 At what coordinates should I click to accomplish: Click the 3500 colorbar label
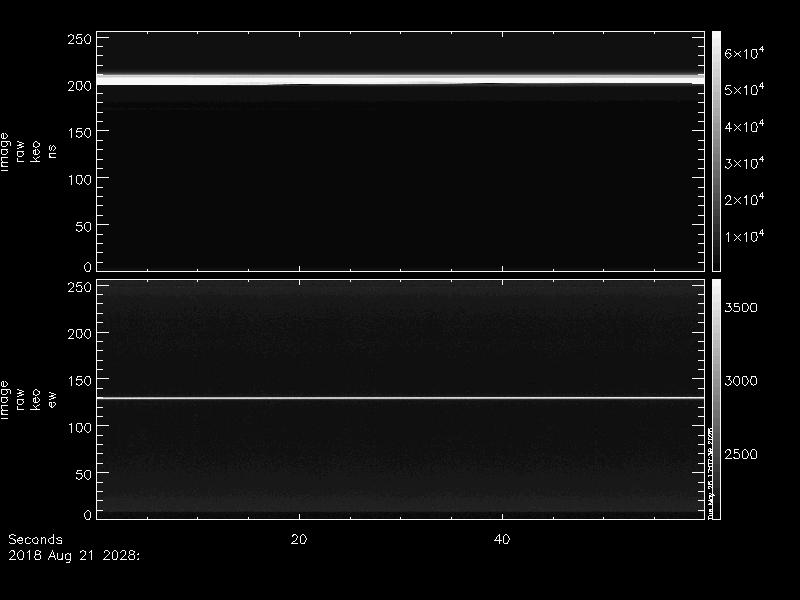741,308
